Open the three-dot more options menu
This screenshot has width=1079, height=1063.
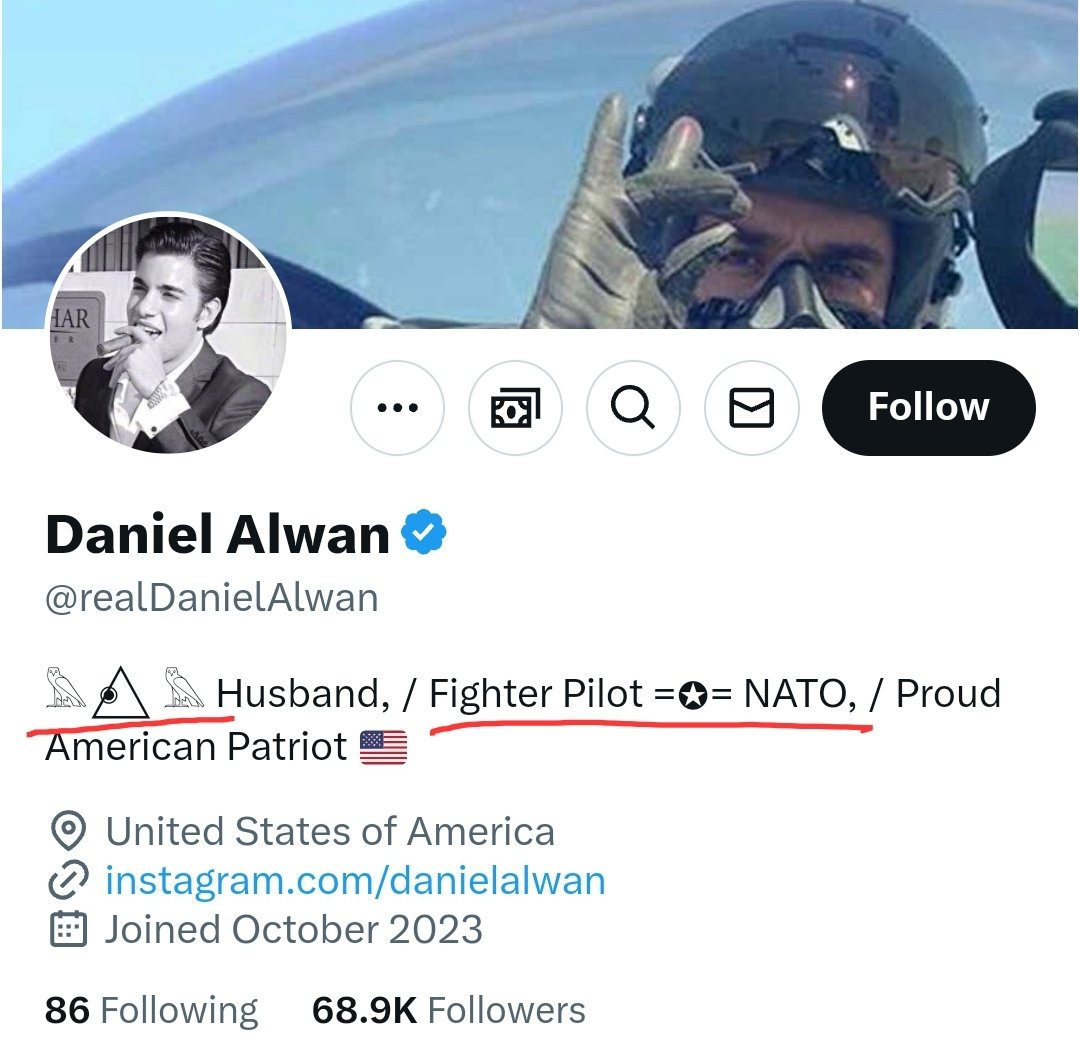[x=398, y=408]
